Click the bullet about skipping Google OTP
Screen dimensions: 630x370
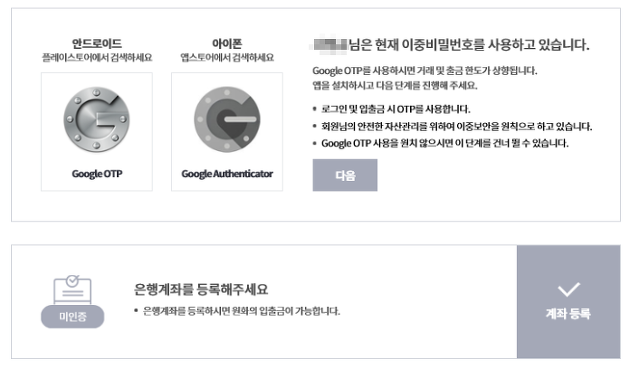(x=445, y=143)
